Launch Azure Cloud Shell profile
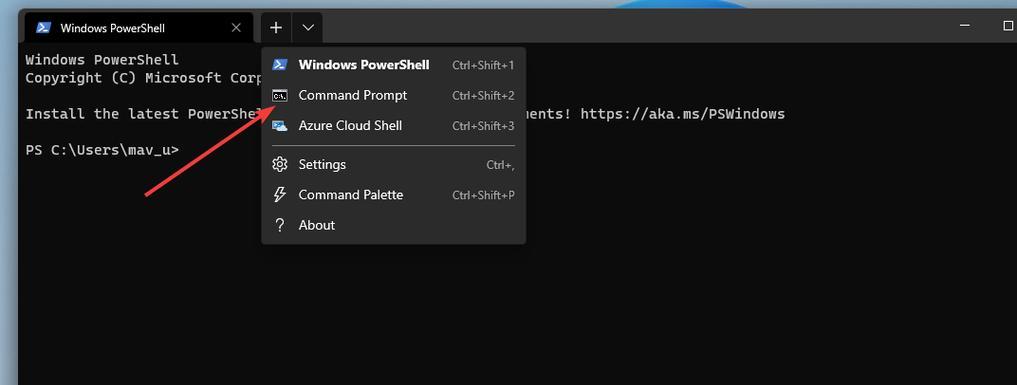Screen dimensions: 1017x385 coord(393,126)
